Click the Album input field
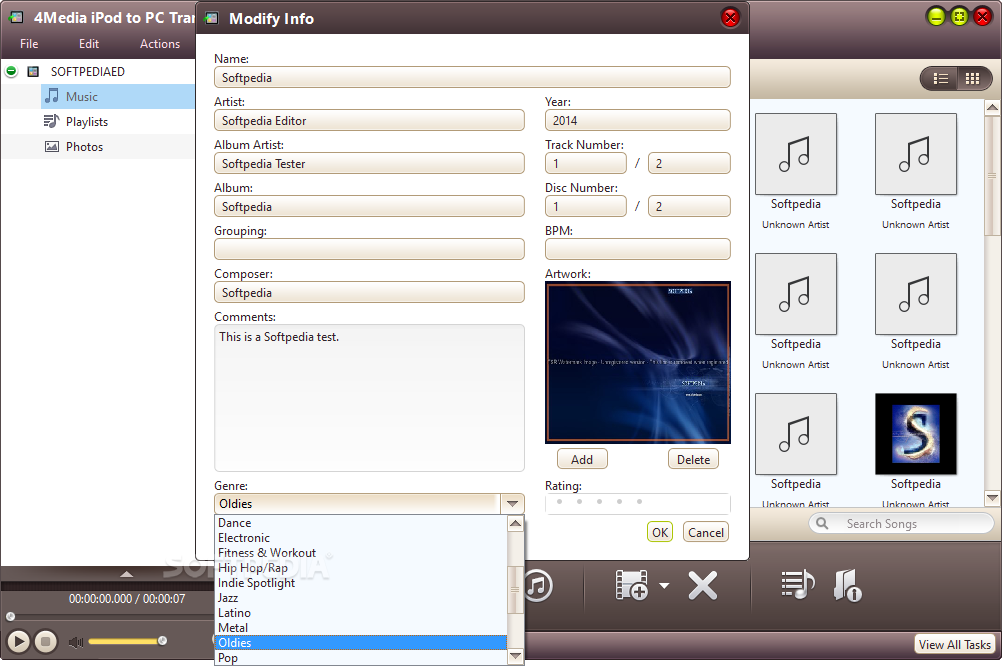The height and width of the screenshot is (666, 1002). [x=369, y=206]
